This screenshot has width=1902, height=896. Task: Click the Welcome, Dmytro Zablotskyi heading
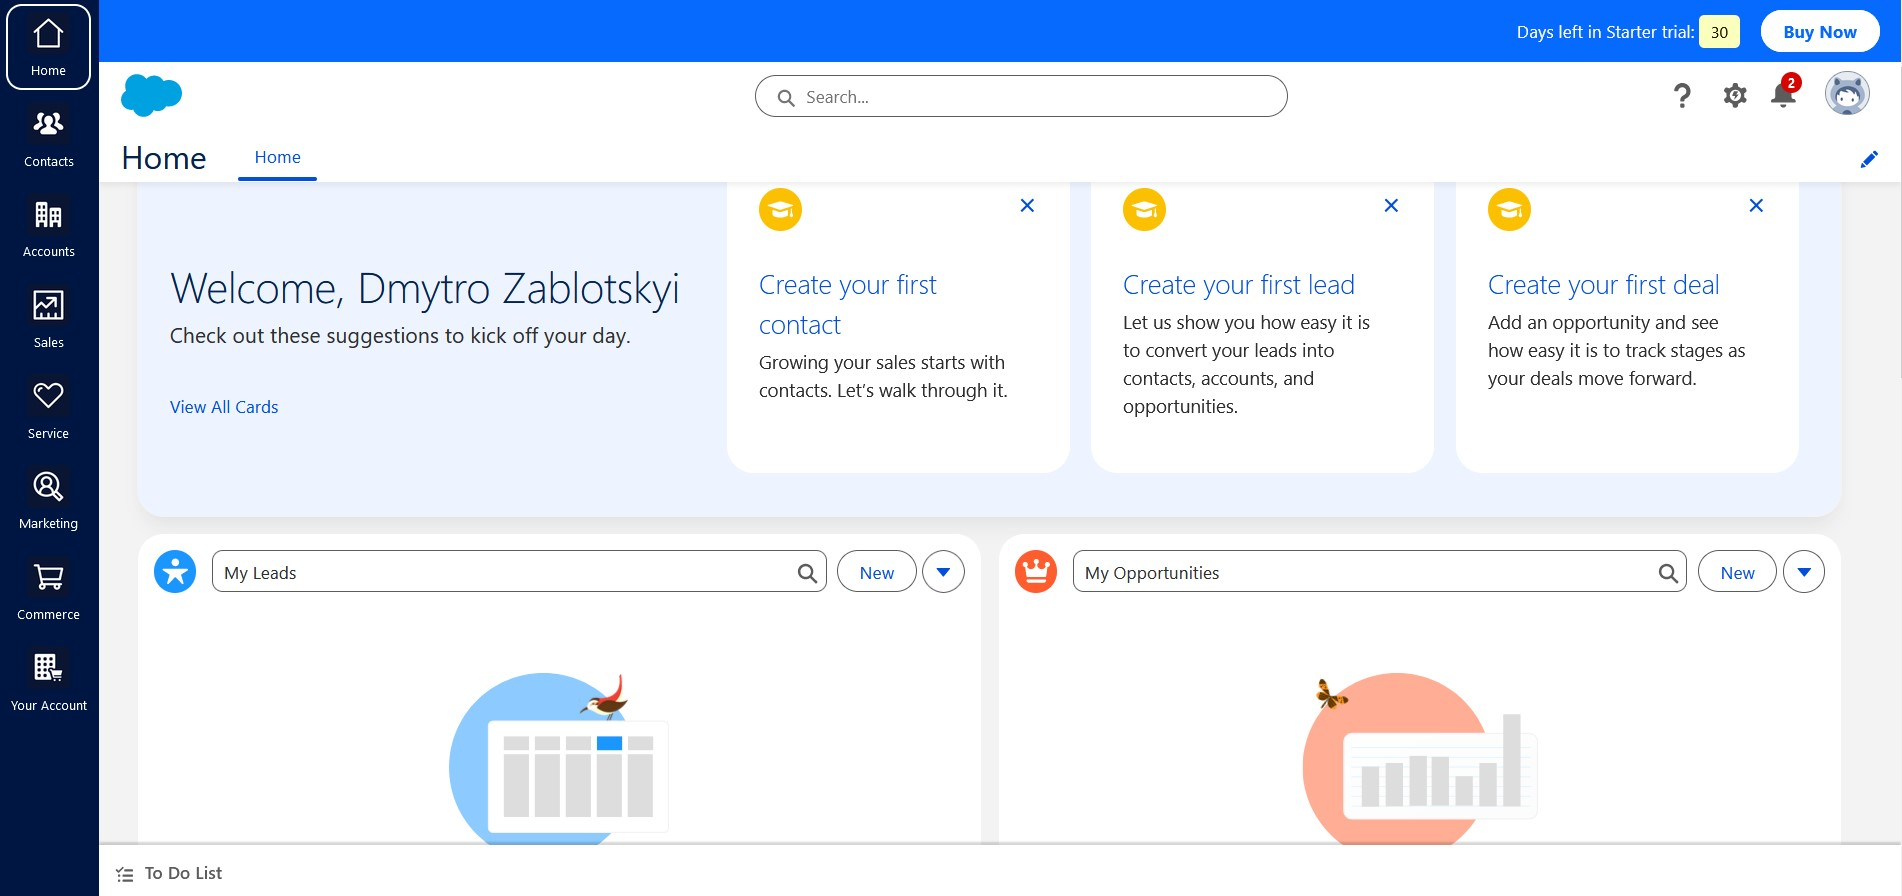pyautogui.click(x=425, y=289)
